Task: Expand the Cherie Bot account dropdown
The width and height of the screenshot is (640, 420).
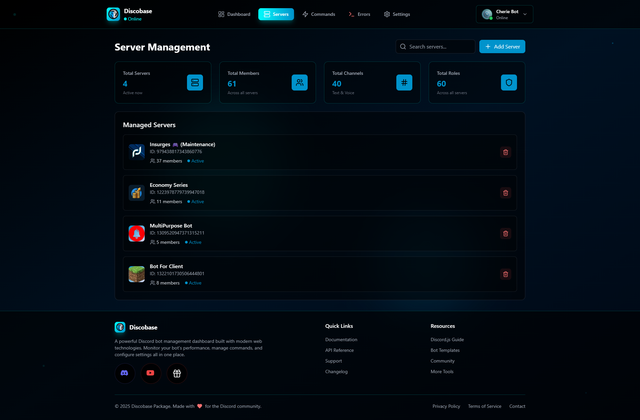Action: tap(504, 14)
